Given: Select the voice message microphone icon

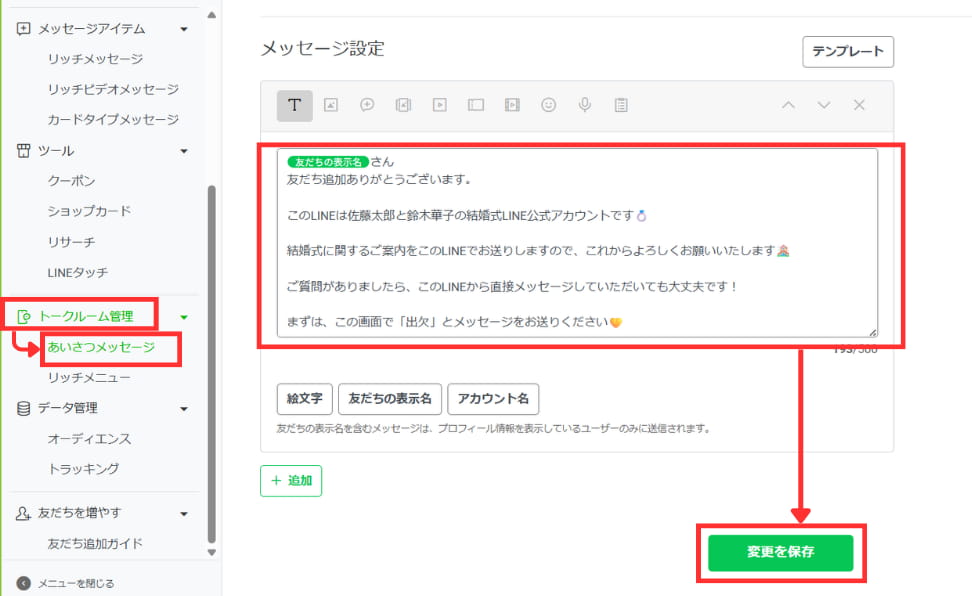Looking at the screenshot, I should click(585, 105).
